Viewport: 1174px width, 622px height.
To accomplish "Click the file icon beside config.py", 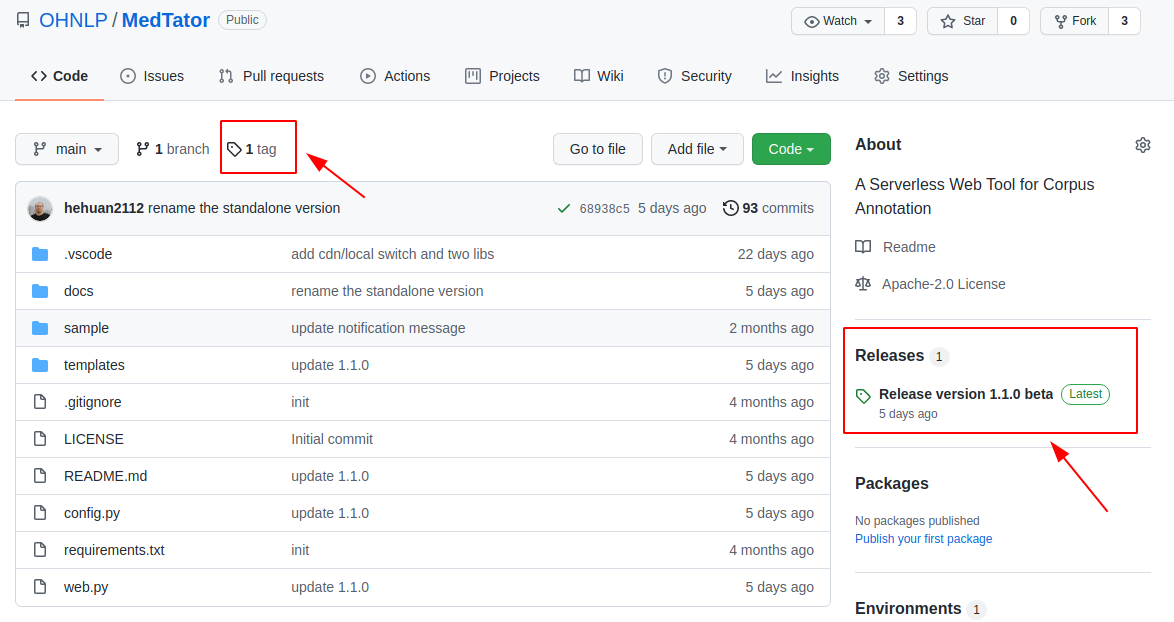I will click(40, 513).
